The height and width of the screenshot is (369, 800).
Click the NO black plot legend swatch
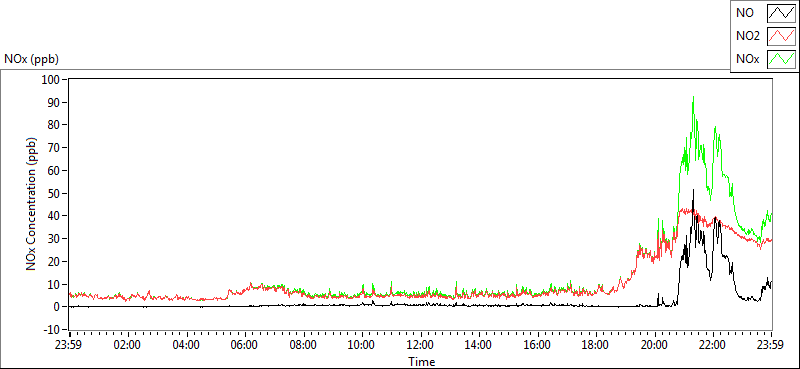(782, 13)
